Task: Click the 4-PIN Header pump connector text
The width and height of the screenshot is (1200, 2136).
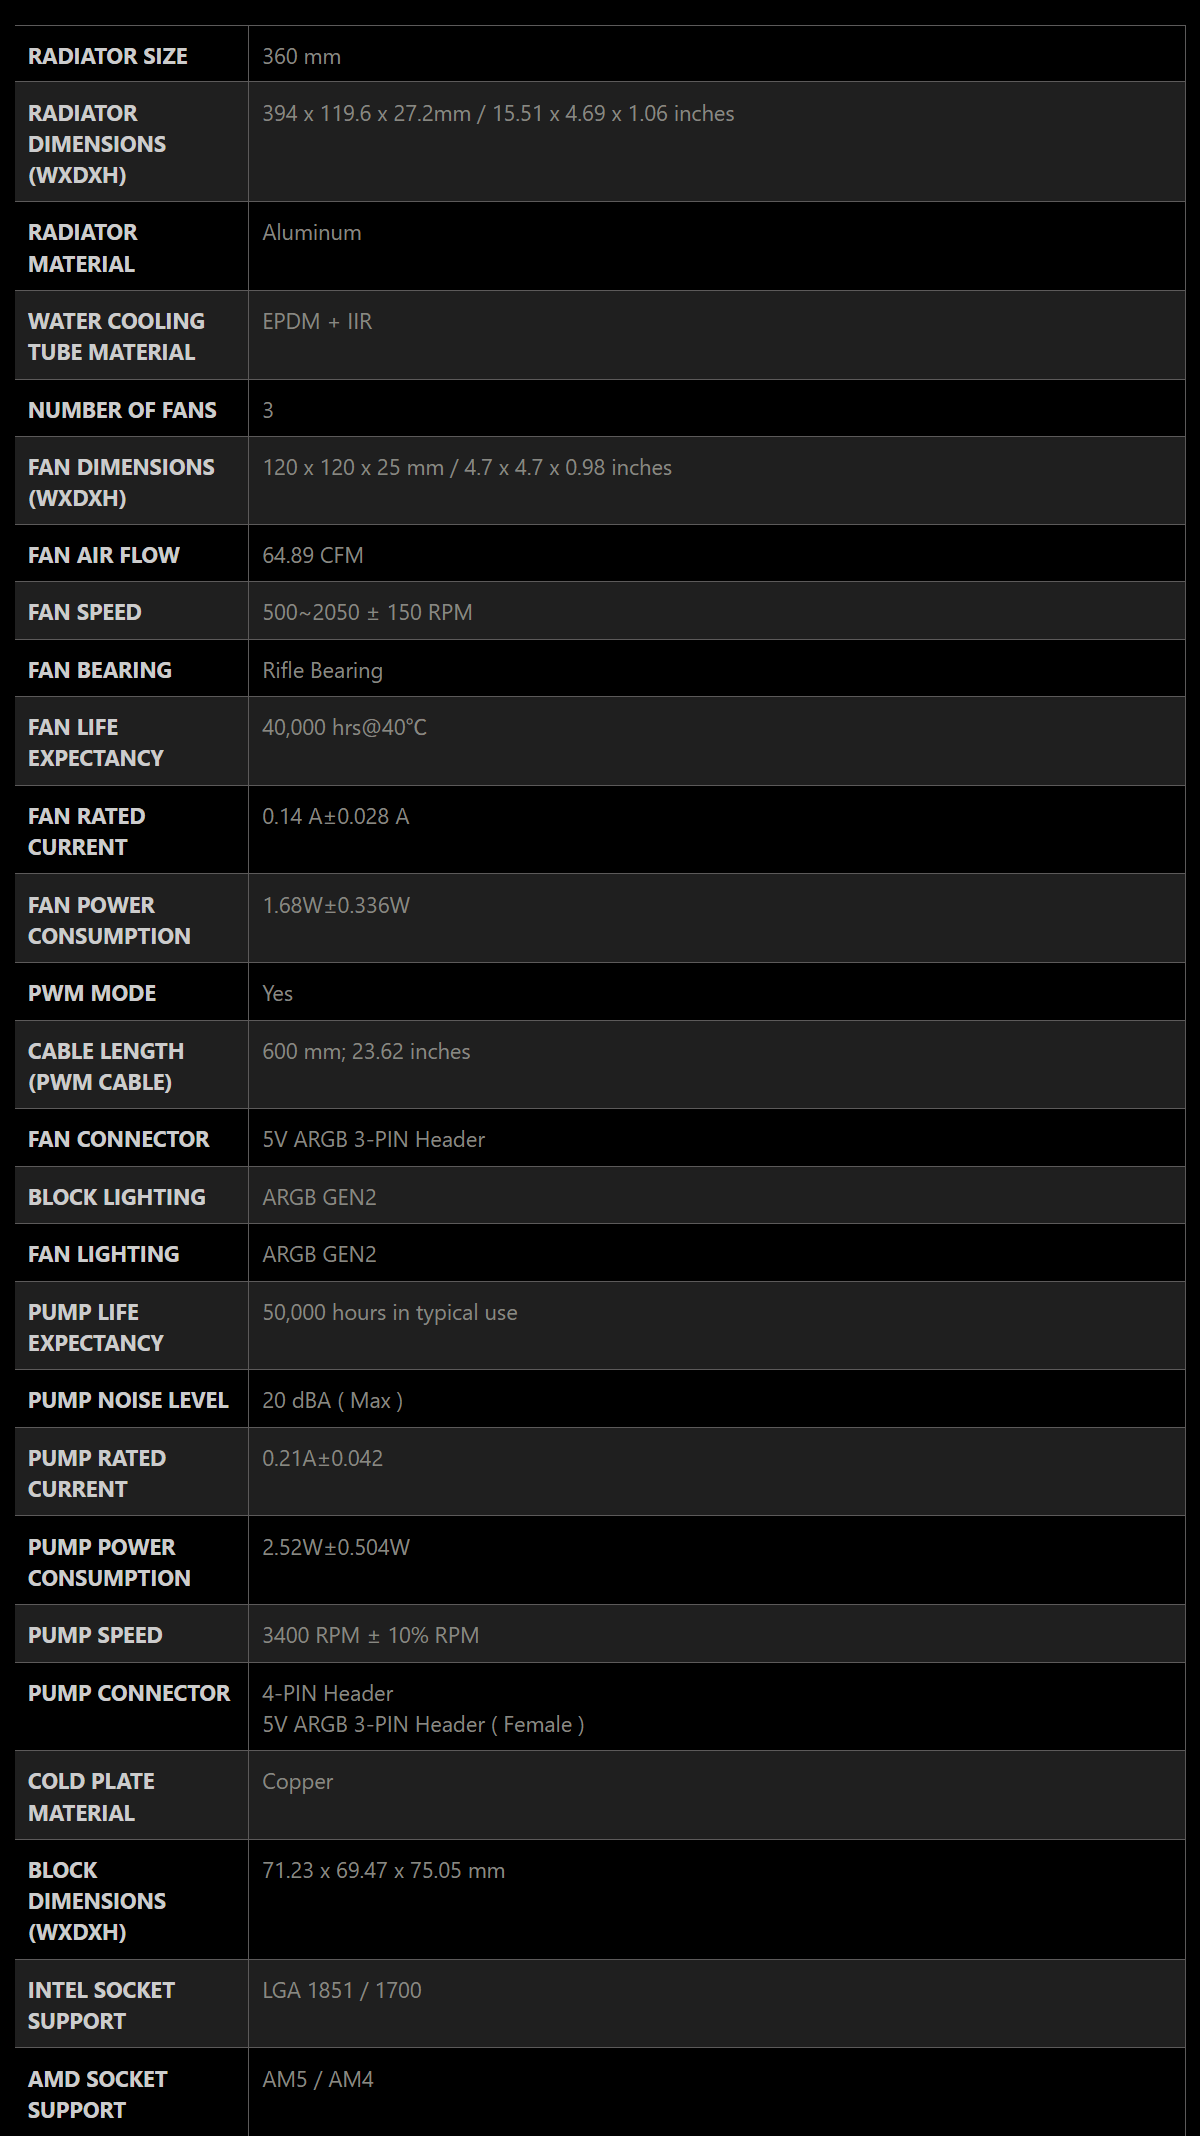Action: click(x=327, y=1693)
